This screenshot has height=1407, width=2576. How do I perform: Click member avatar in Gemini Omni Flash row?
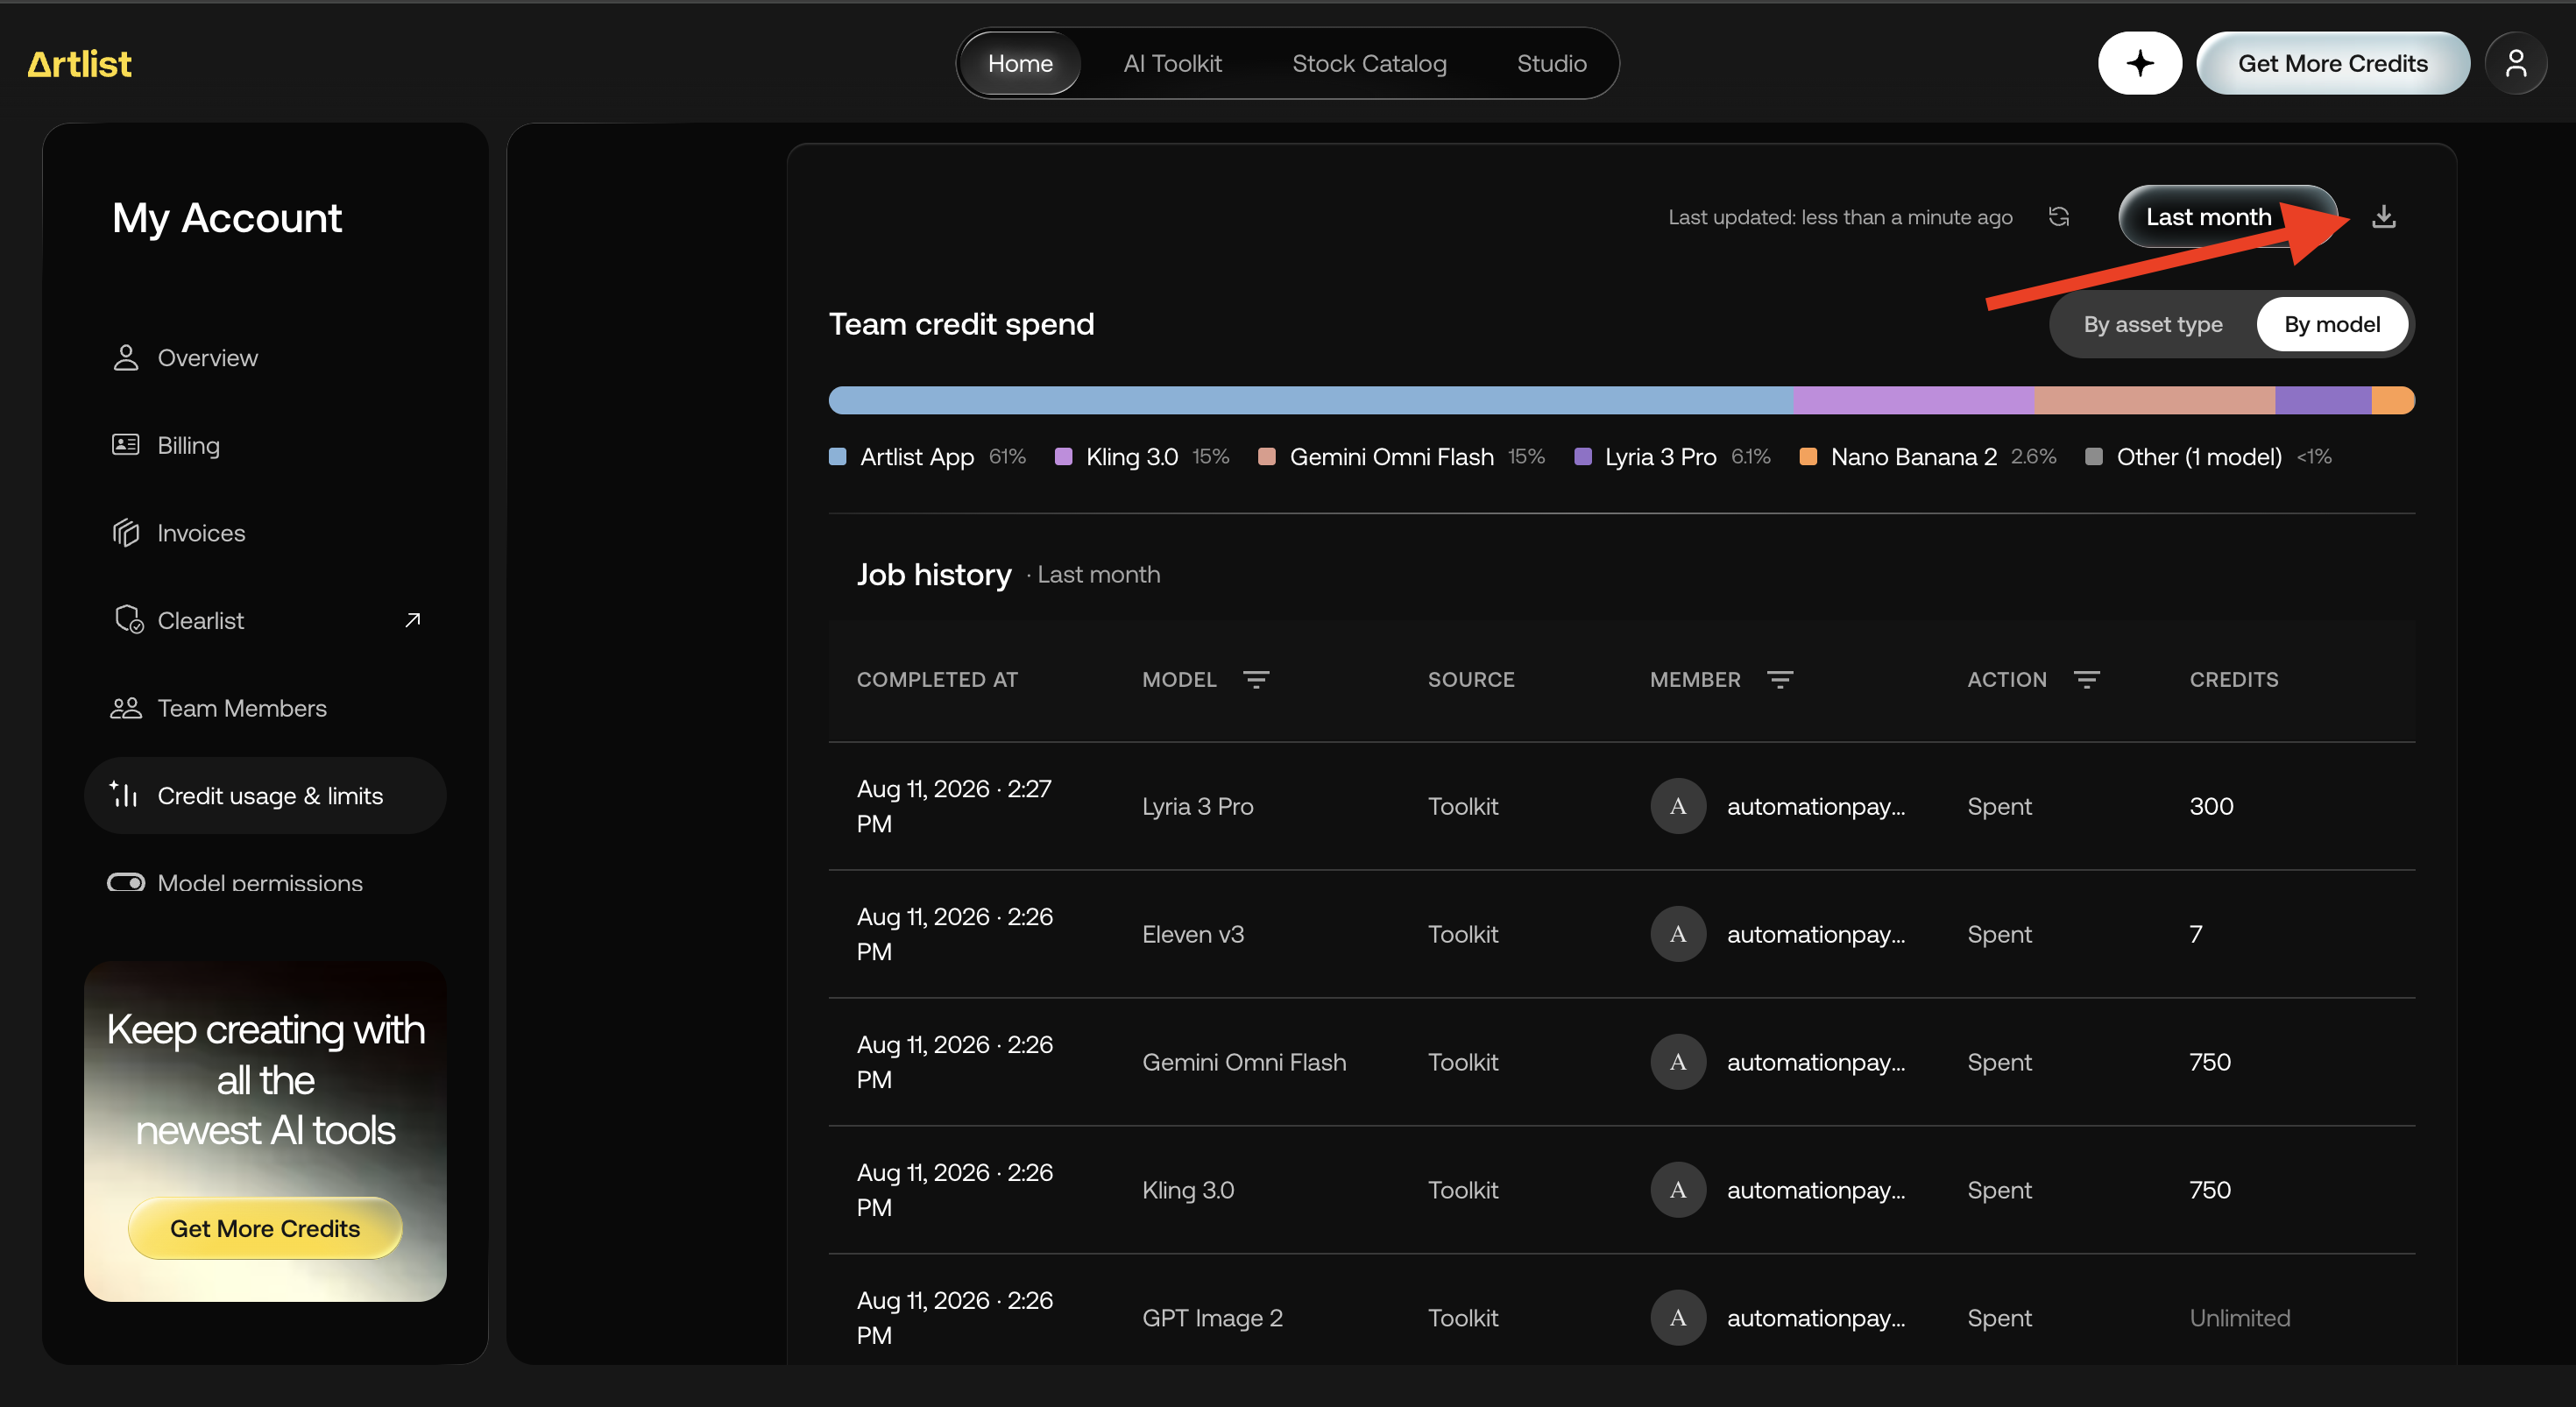pyautogui.click(x=1678, y=1062)
